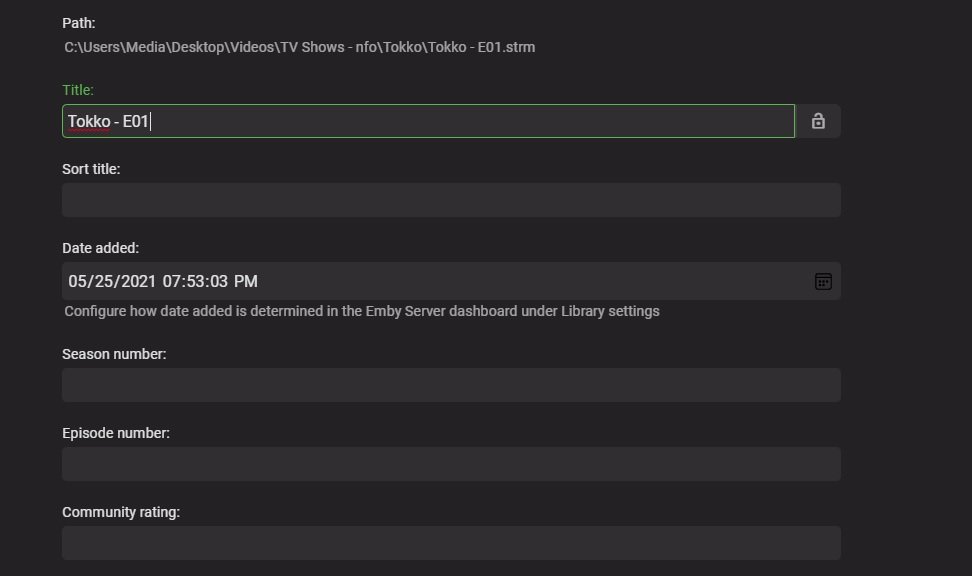Click the "Date added:" label

click(100, 248)
